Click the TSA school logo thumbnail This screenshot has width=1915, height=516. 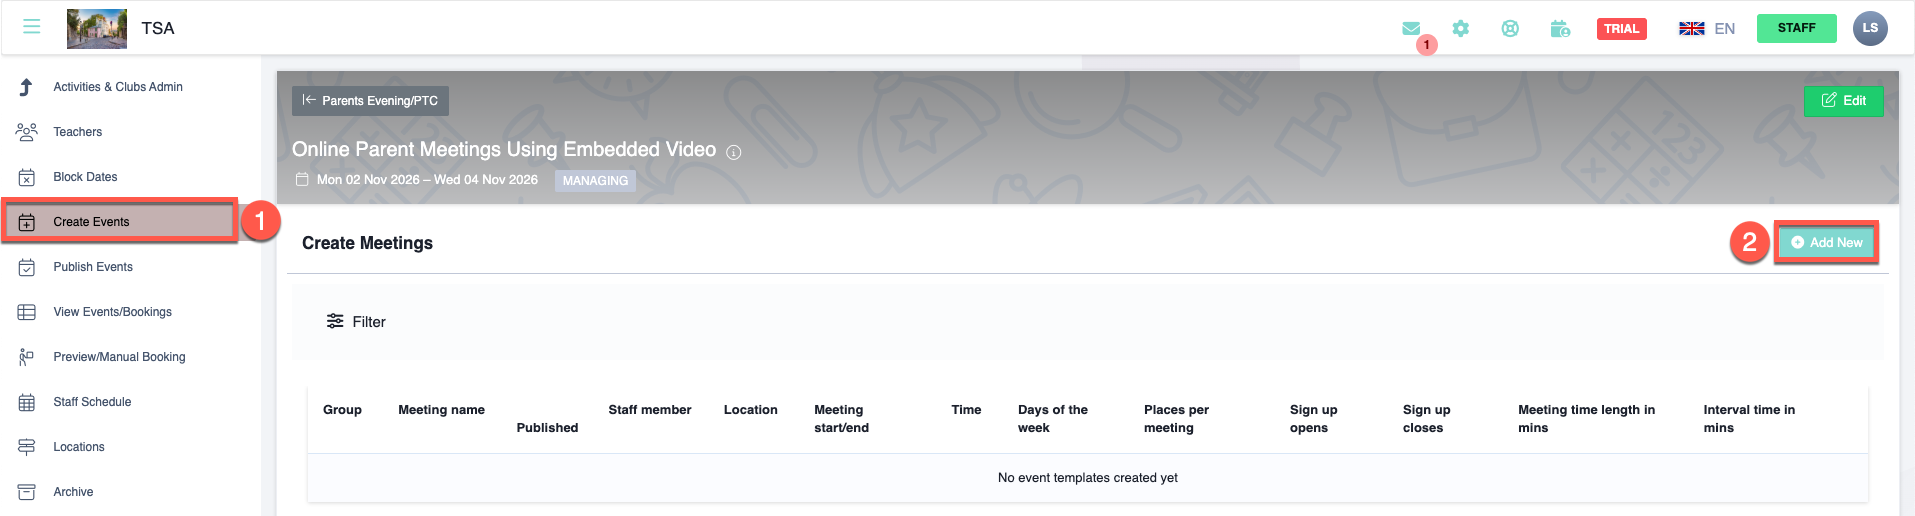pos(97,28)
